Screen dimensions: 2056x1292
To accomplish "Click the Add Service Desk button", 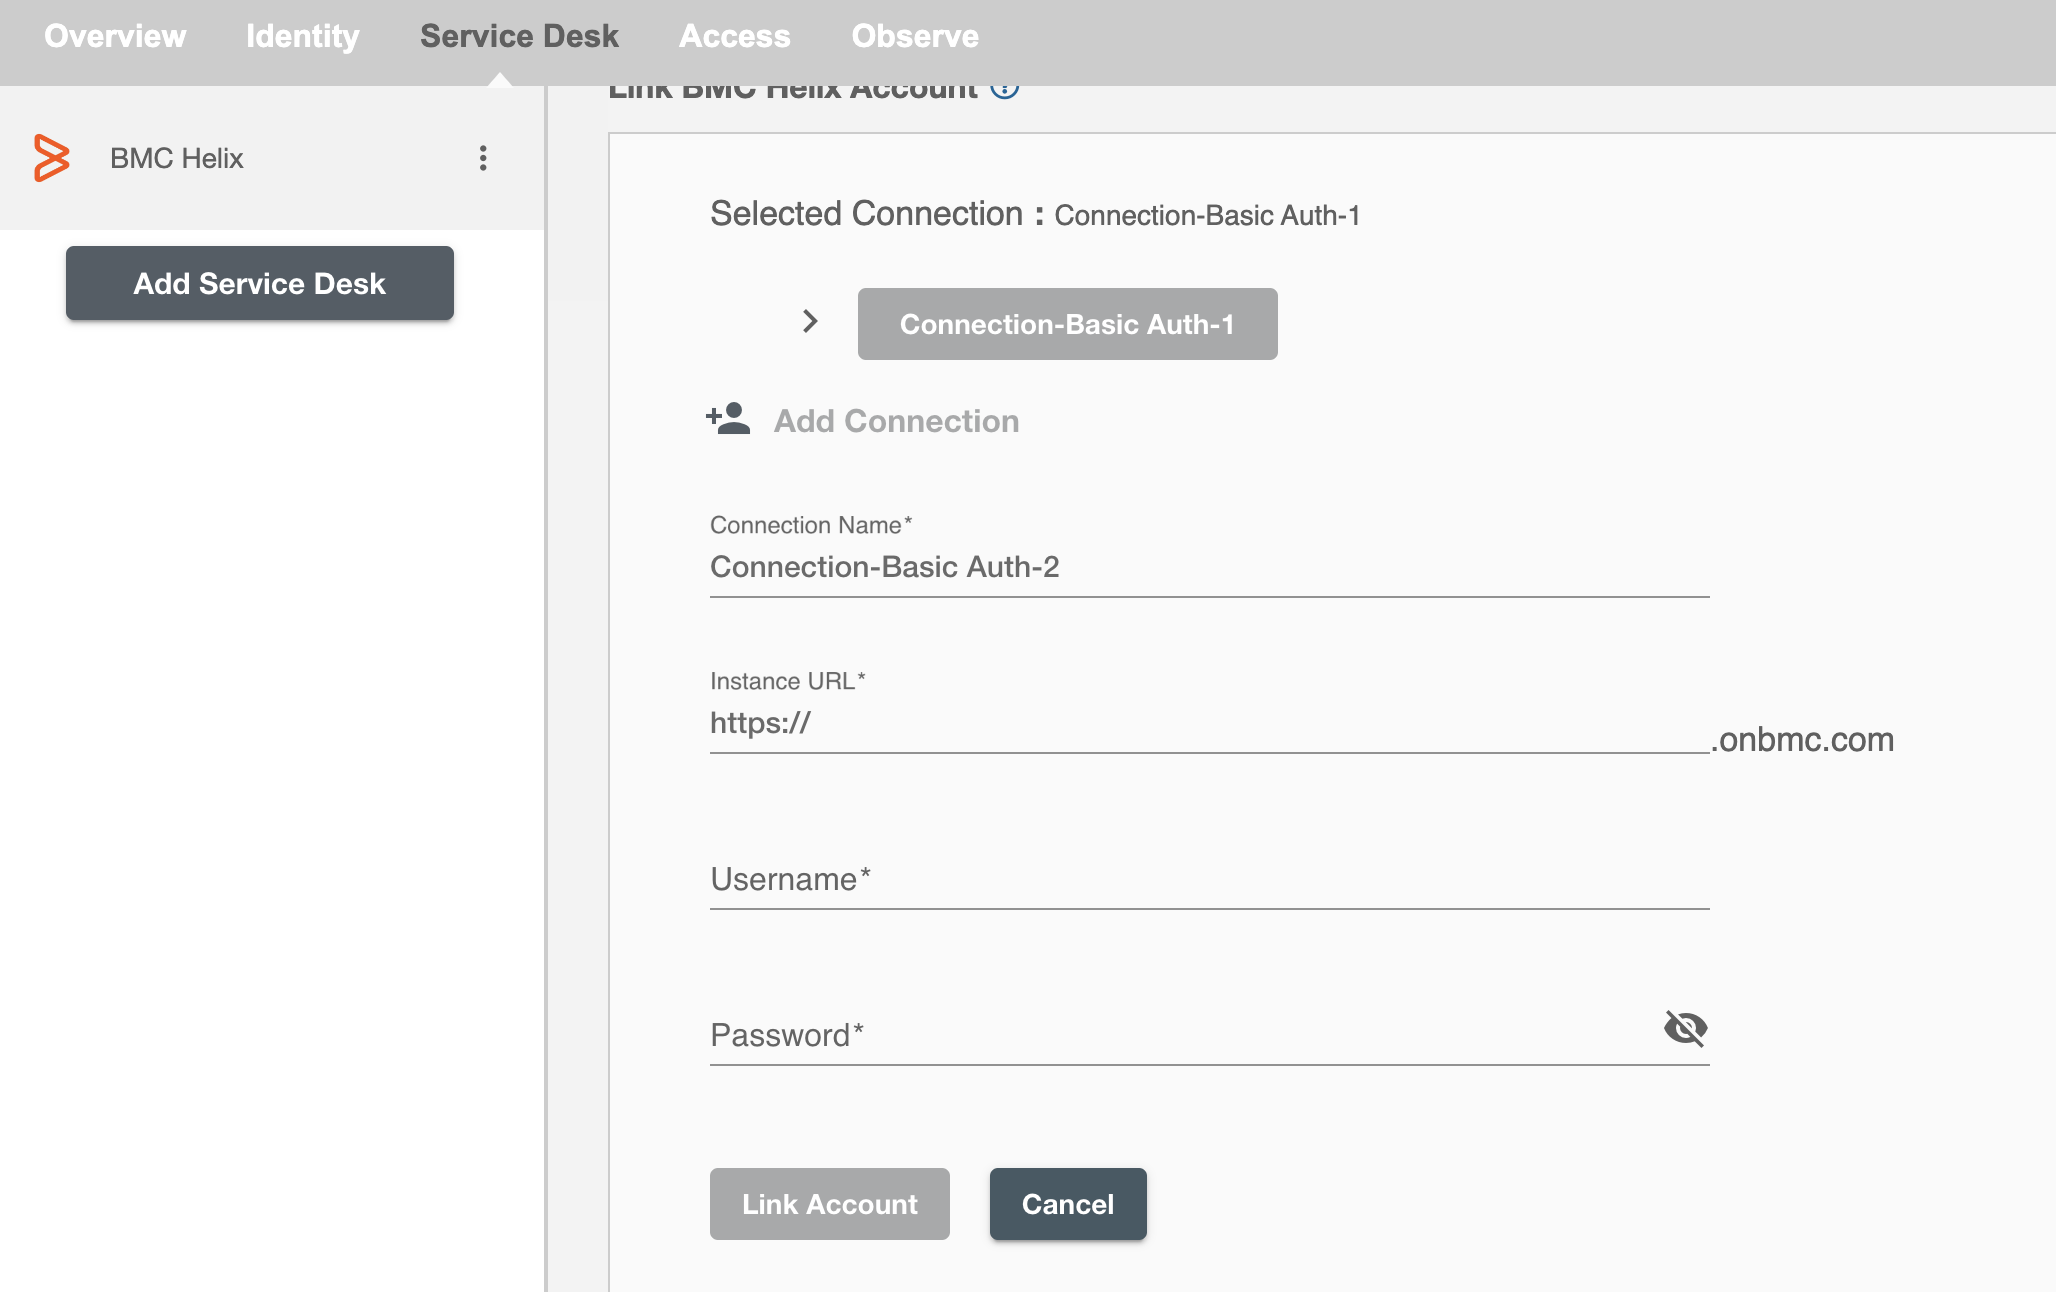I will pos(260,283).
